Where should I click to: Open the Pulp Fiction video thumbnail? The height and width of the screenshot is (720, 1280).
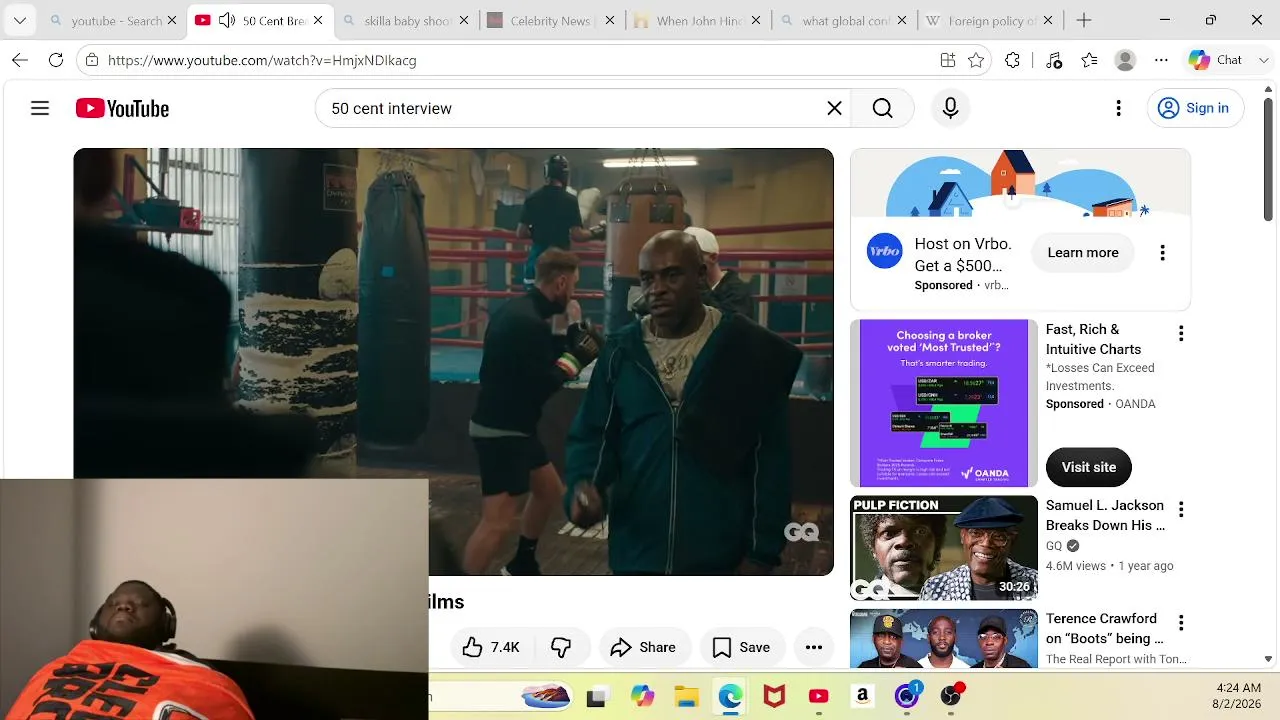[x=944, y=548]
